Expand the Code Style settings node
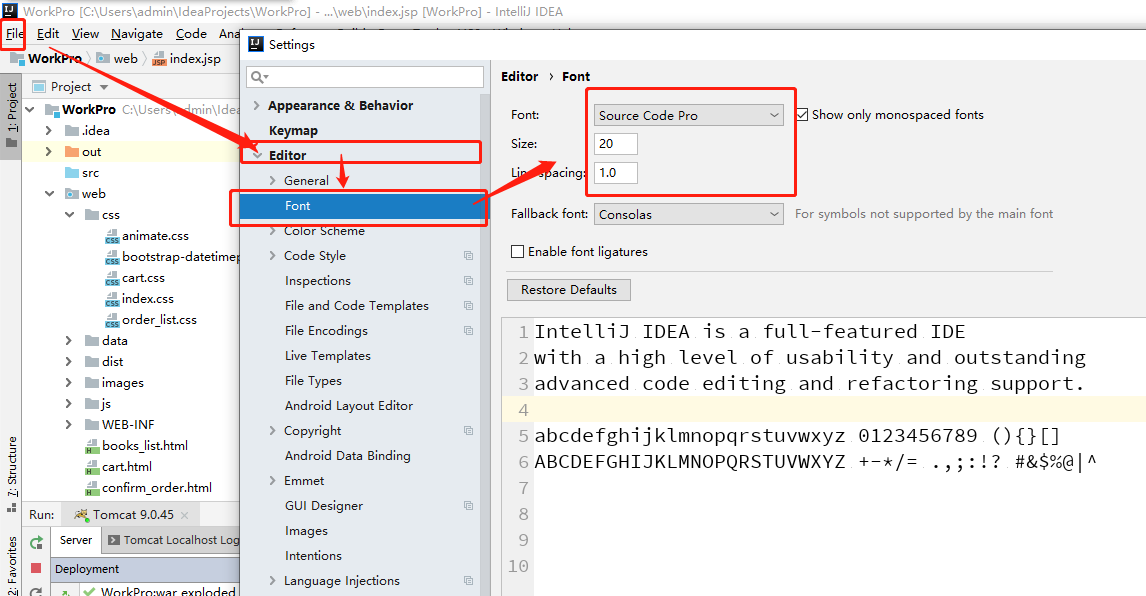 (x=272, y=256)
